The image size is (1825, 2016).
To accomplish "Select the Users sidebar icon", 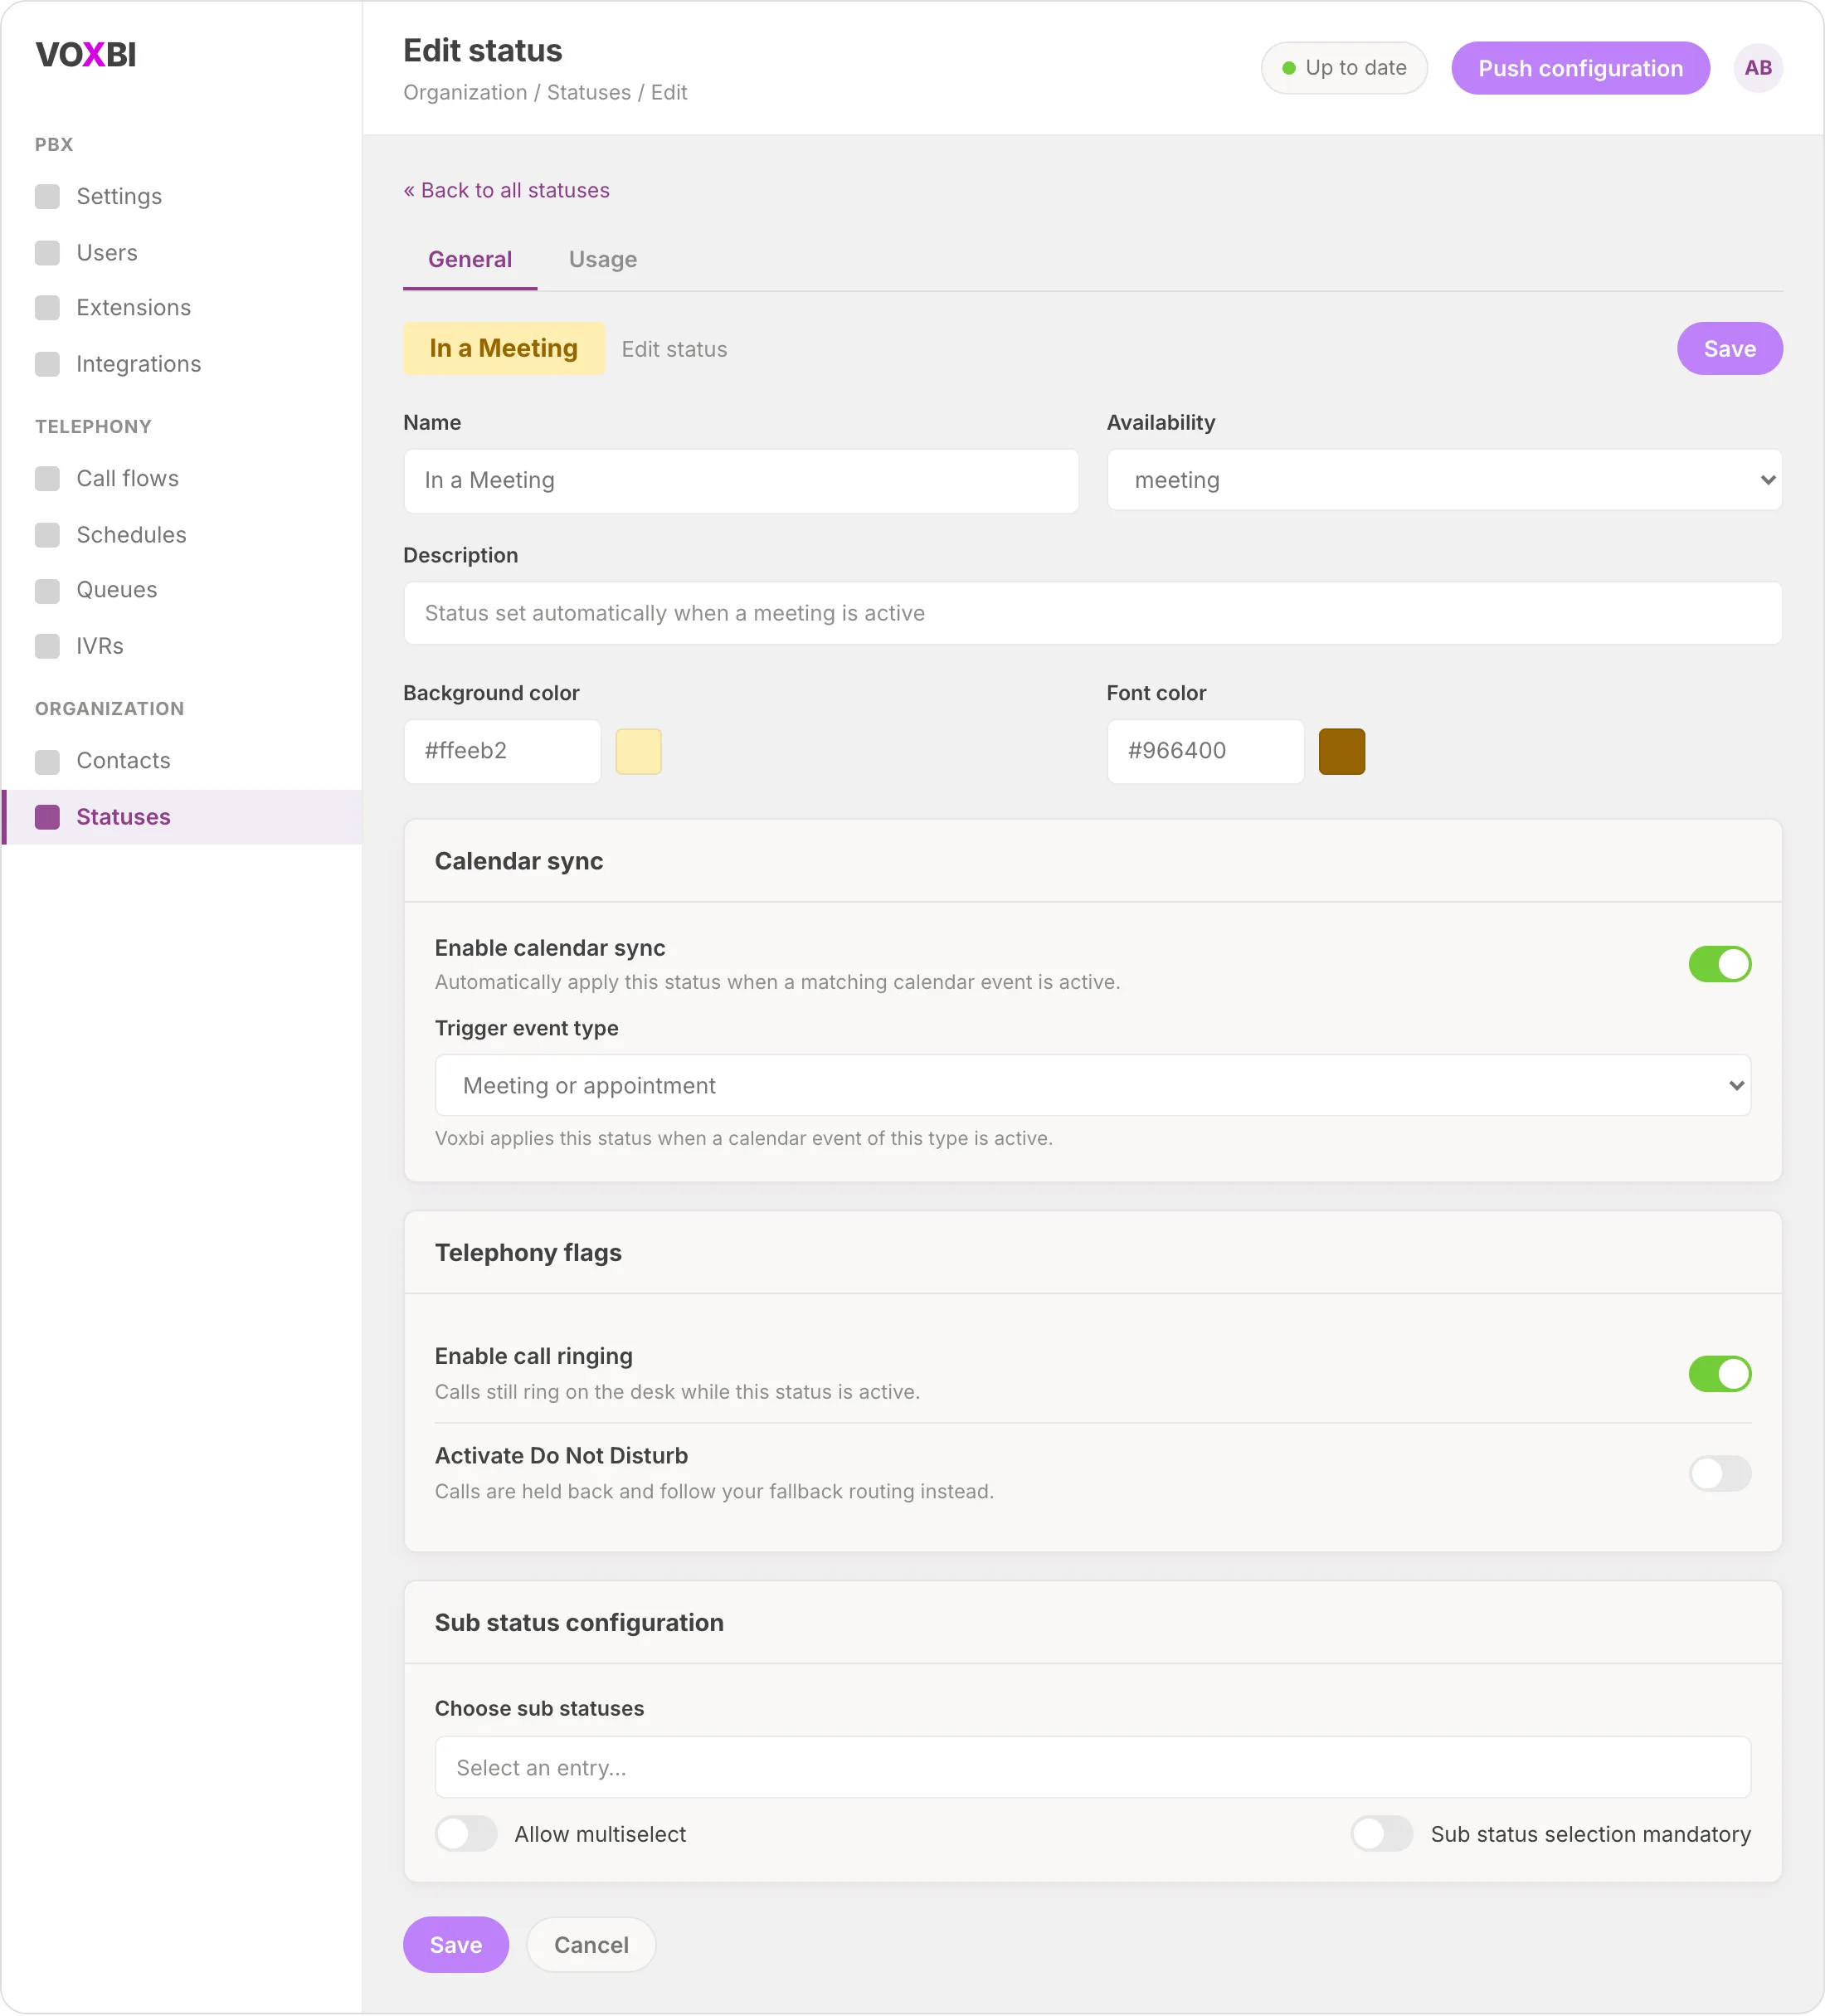I will click(47, 253).
